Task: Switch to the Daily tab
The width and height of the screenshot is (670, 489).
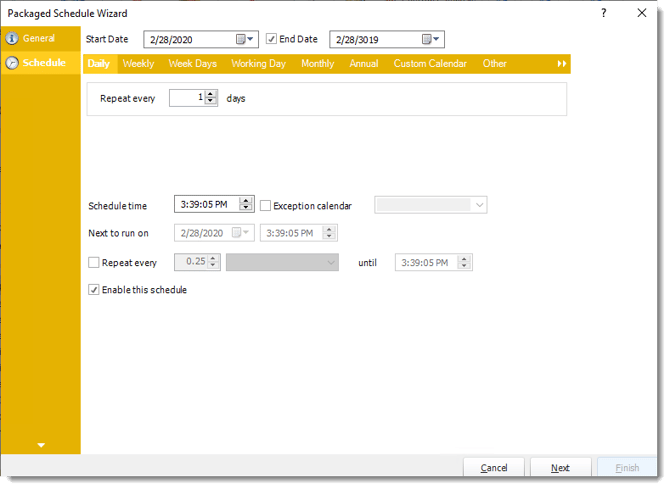Action: point(99,64)
